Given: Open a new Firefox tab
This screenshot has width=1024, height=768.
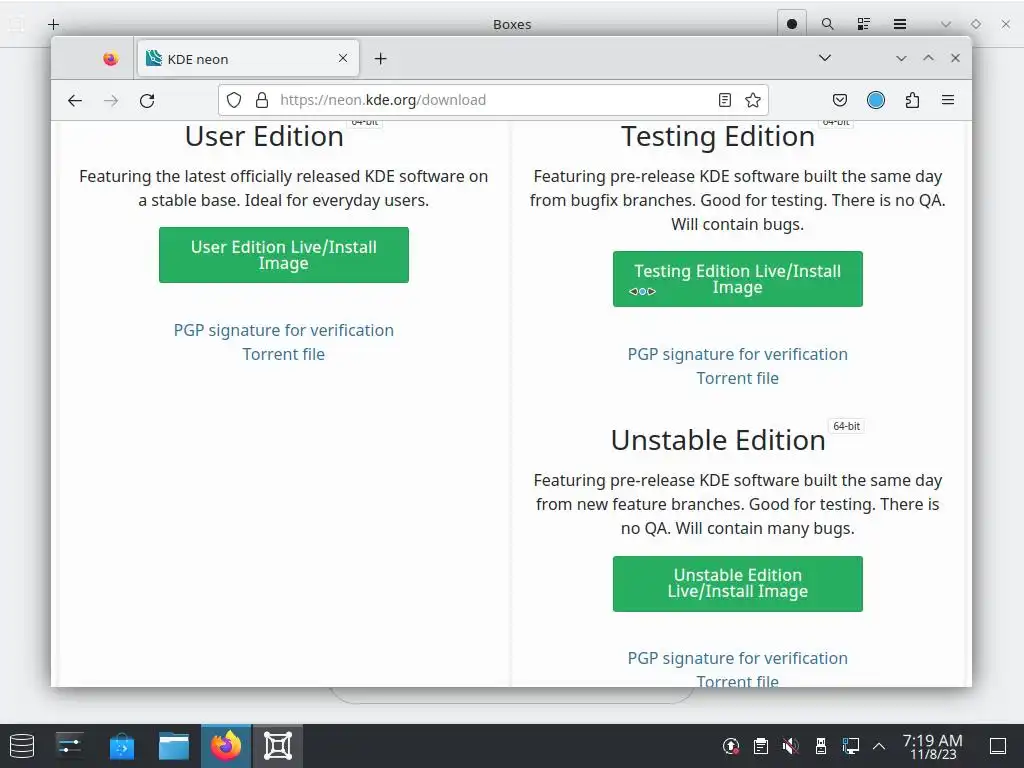Looking at the screenshot, I should pos(381,59).
